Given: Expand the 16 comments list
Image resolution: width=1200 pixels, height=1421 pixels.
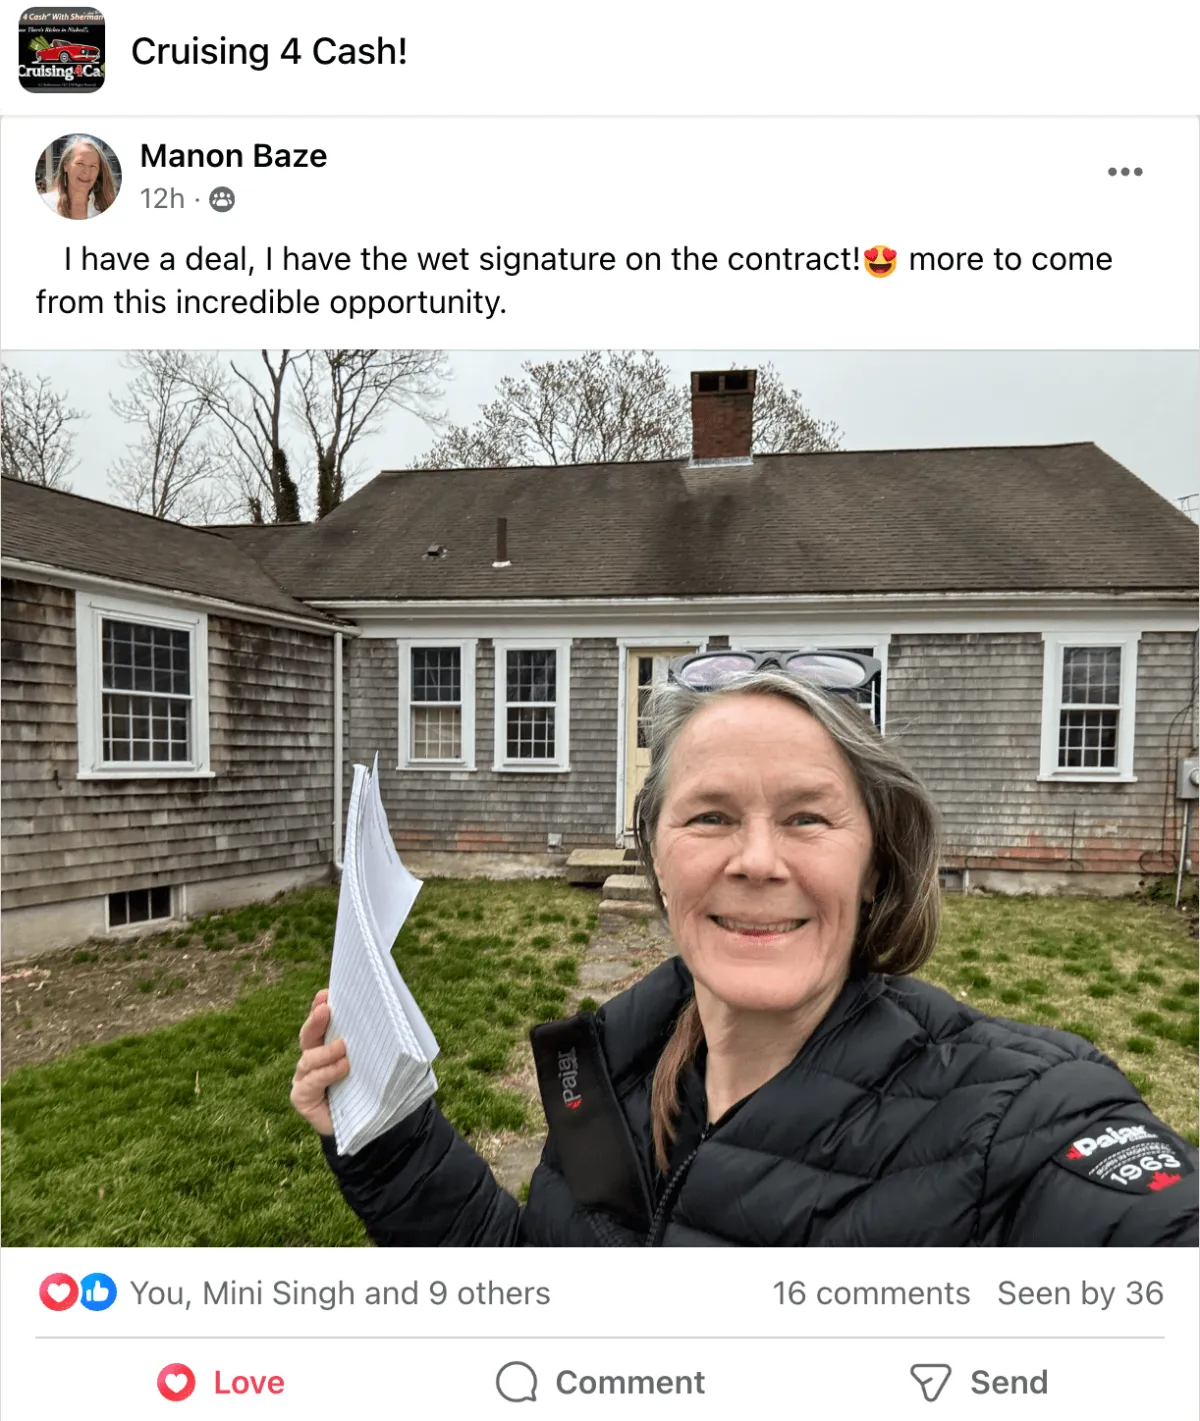Looking at the screenshot, I should tap(871, 1293).
